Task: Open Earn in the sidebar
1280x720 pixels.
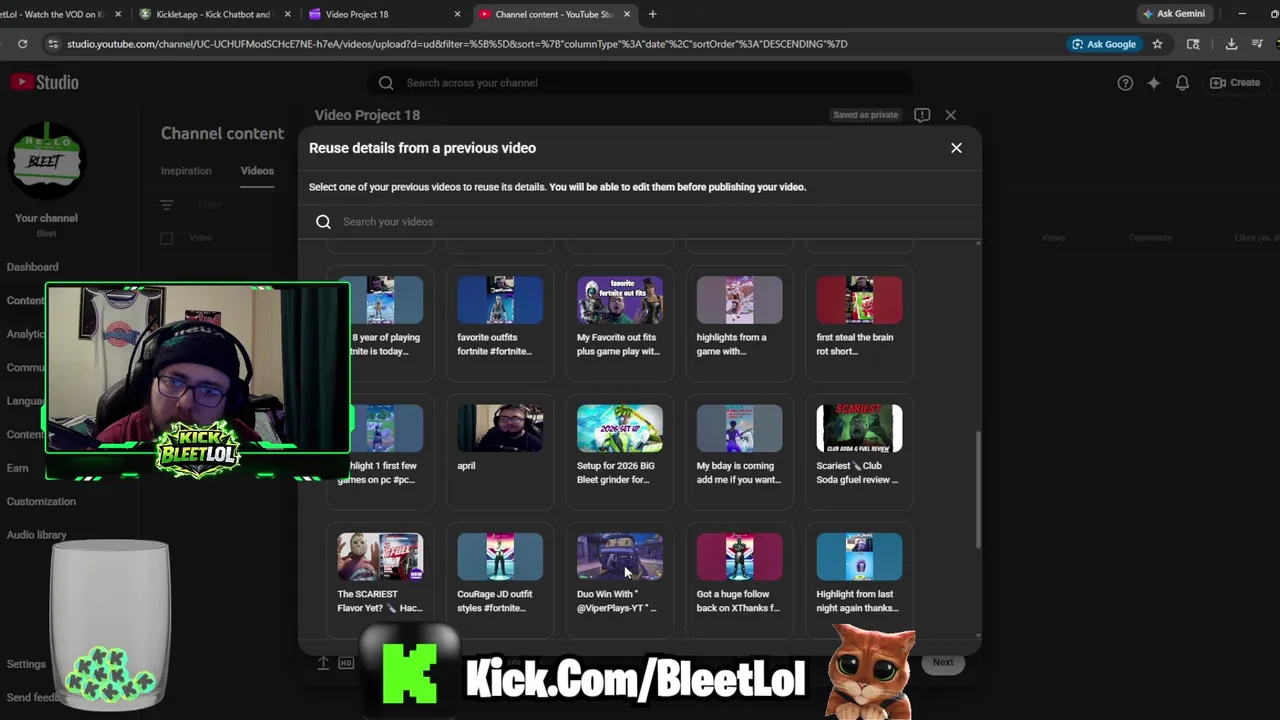Action: [x=18, y=468]
